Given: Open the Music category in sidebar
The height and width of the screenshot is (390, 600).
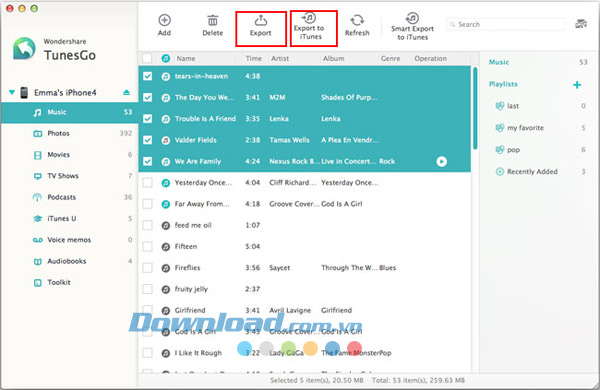Looking at the screenshot, I should [x=70, y=113].
